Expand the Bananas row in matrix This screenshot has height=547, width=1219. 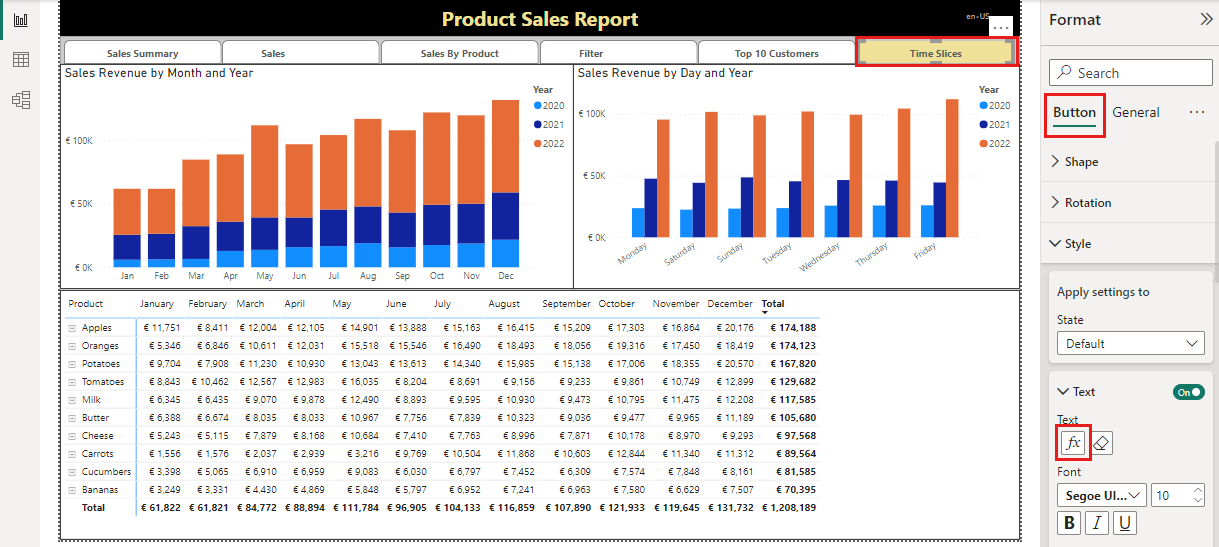(72, 490)
